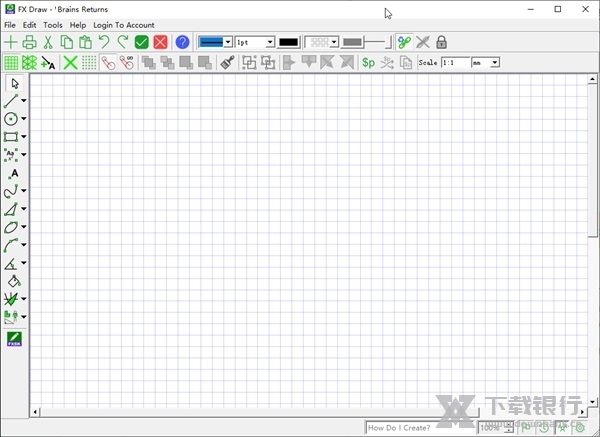
Task: Click the add label arrow-A icon
Action: tap(48, 63)
